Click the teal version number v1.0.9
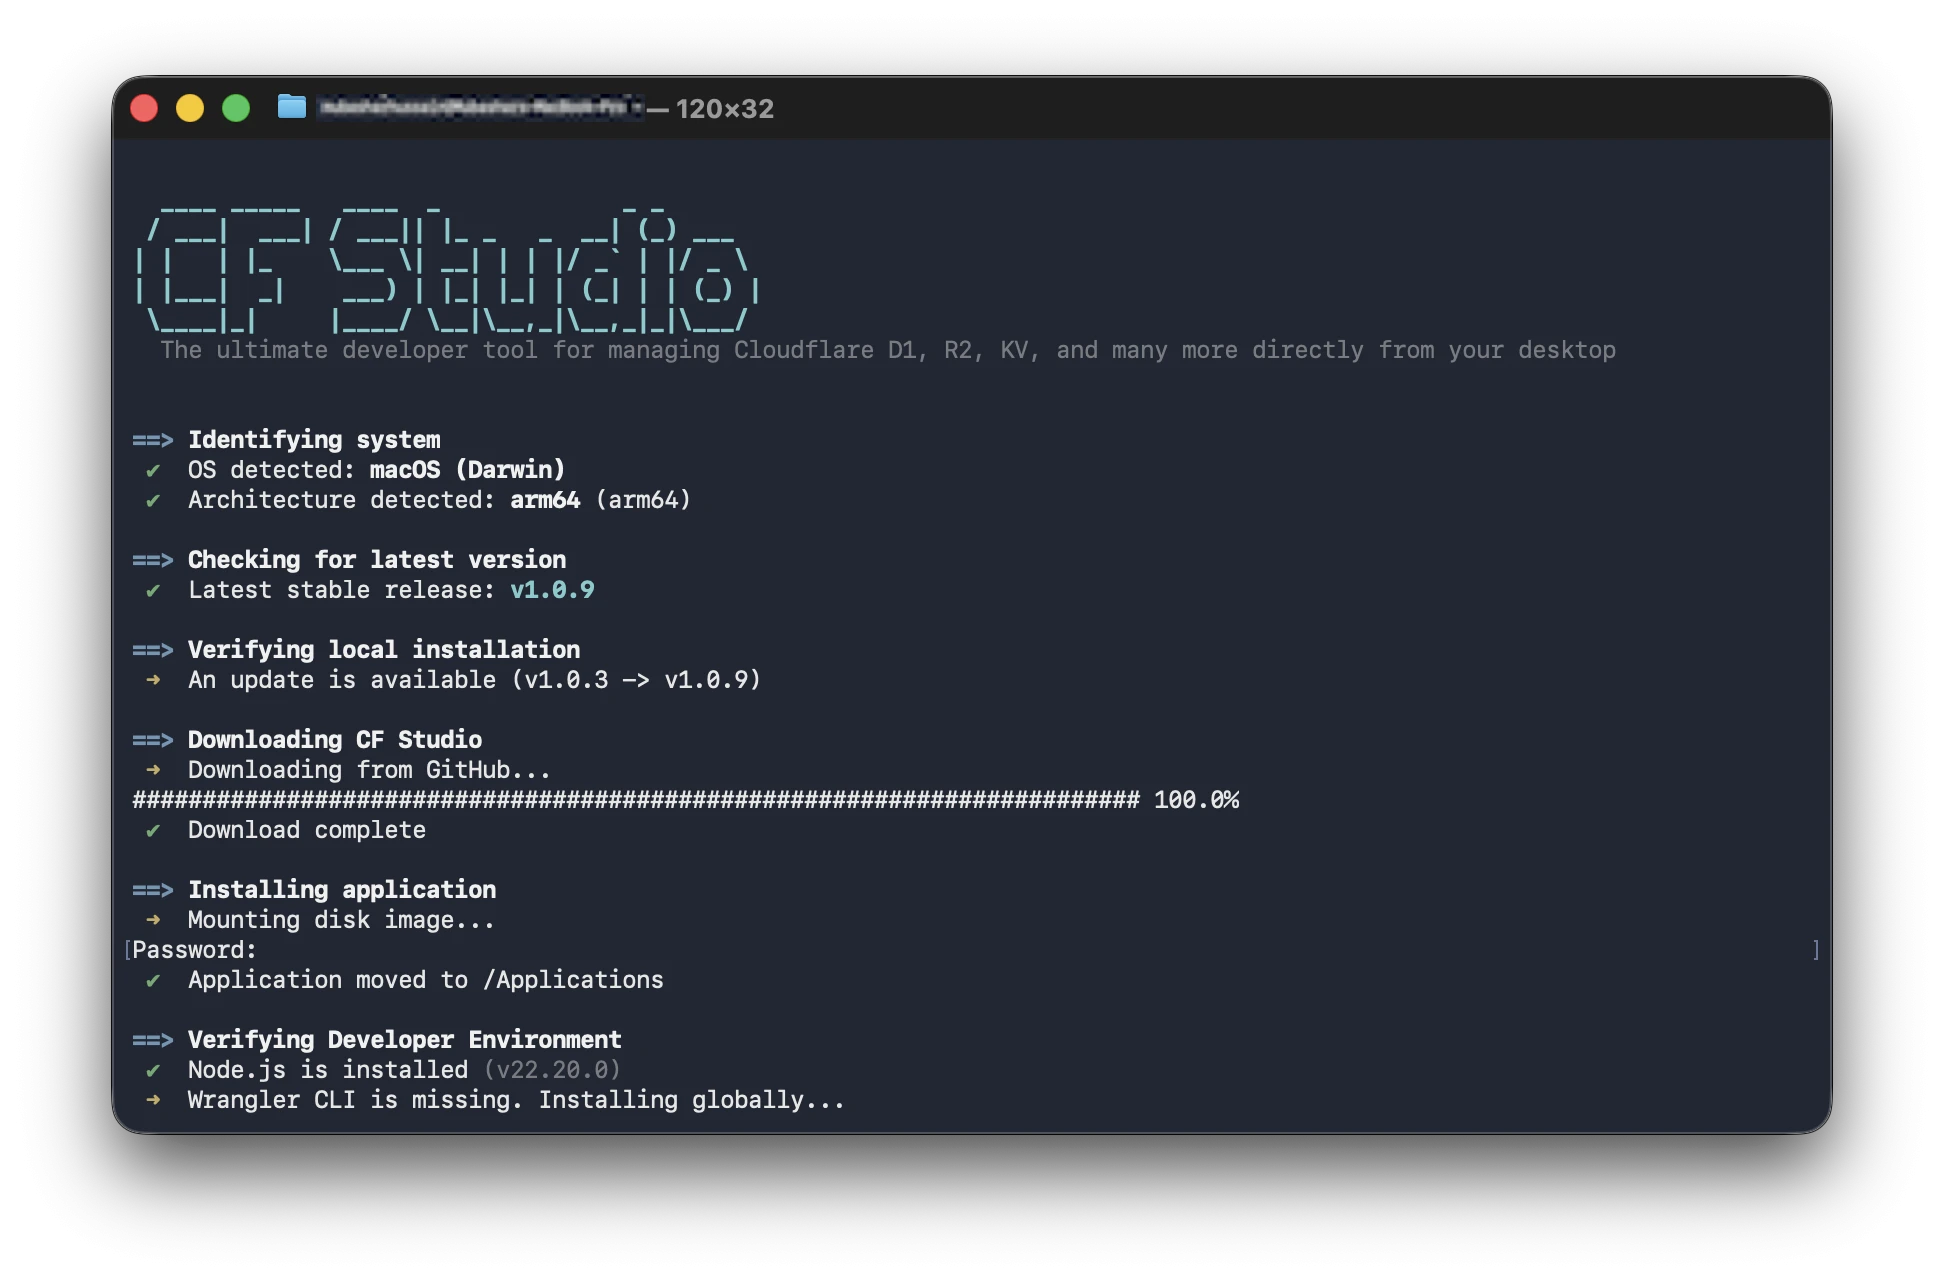Screen dimensions: 1944x1282 point(553,590)
